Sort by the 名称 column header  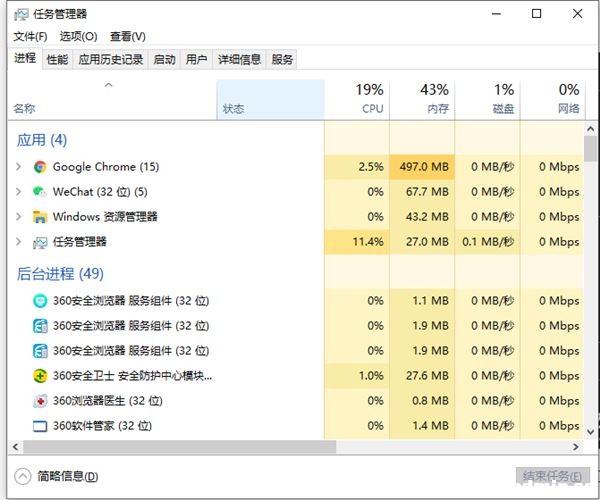pyautogui.click(x=112, y=100)
